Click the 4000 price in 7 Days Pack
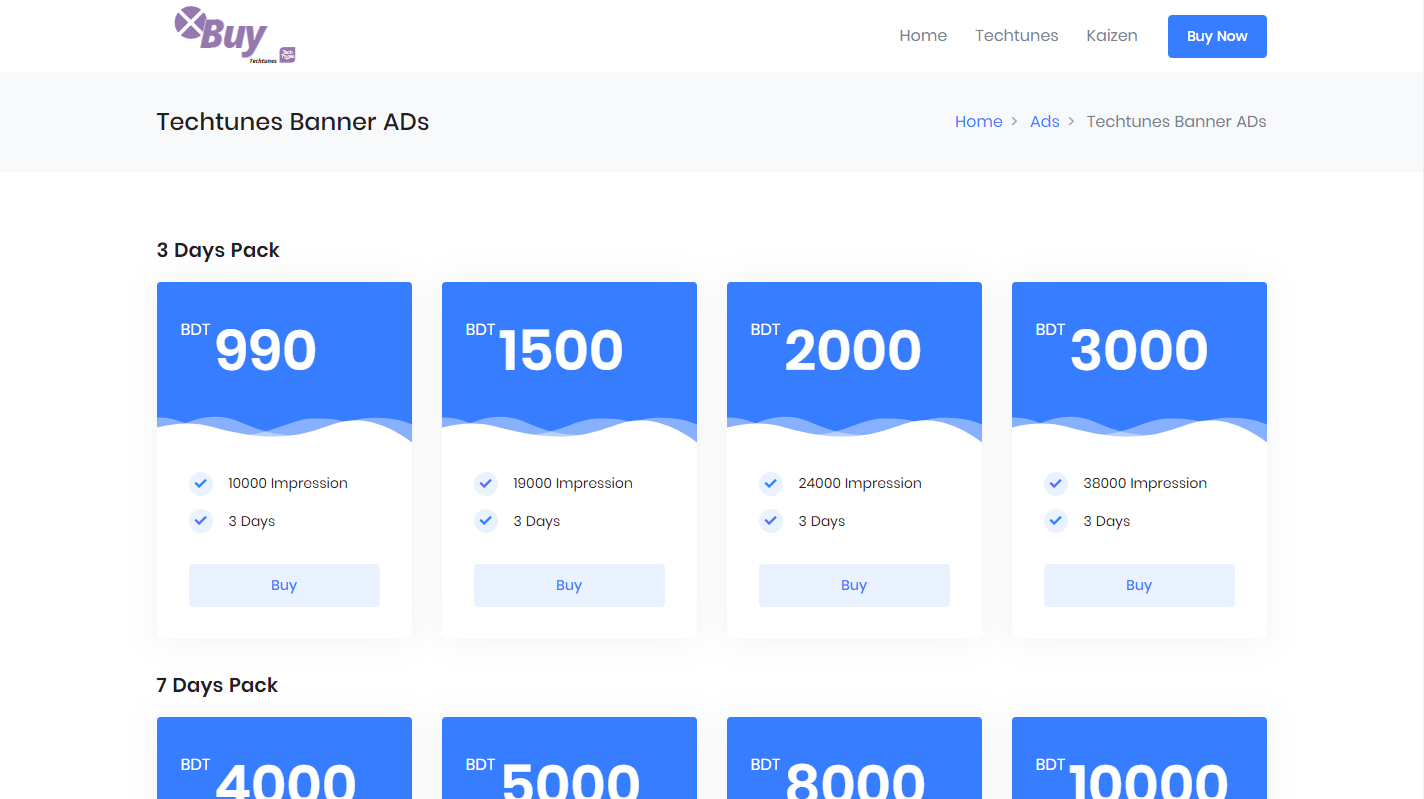1424x799 pixels. pos(286,780)
